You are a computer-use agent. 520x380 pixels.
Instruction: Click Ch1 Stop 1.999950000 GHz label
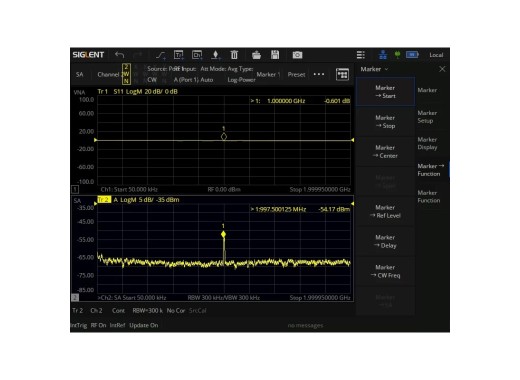coord(320,189)
